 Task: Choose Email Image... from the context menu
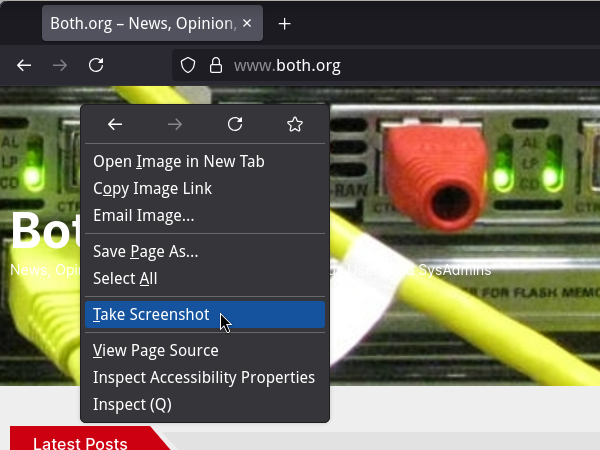pyautogui.click(x=143, y=215)
